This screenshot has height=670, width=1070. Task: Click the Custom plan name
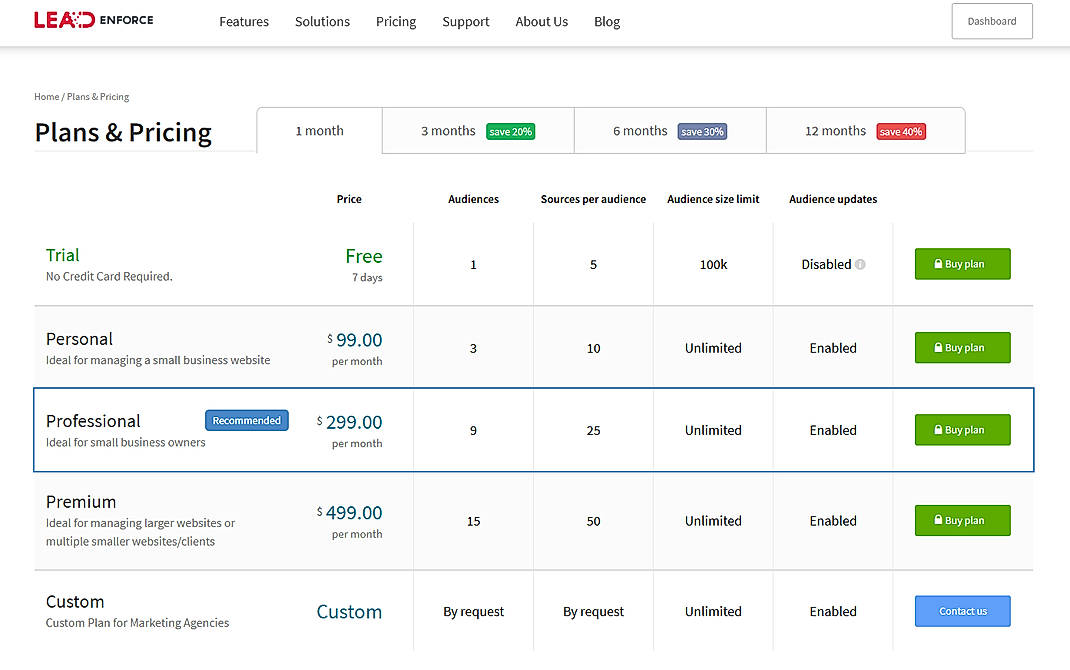pyautogui.click(x=74, y=602)
